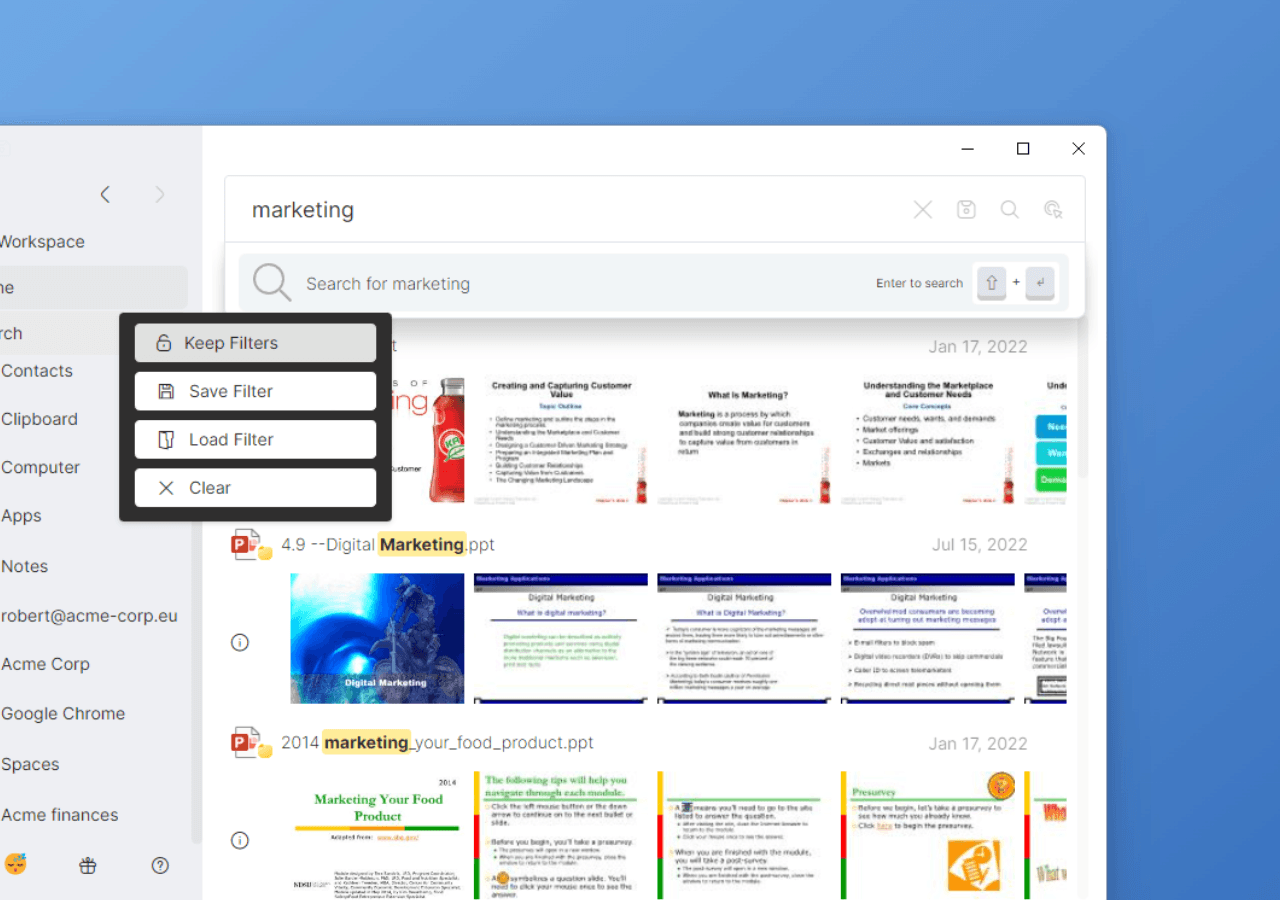Viewport: 1280px width, 900px height.
Task: Open the blue Digital Marketing cover slide thumbnail
Action: [x=377, y=638]
